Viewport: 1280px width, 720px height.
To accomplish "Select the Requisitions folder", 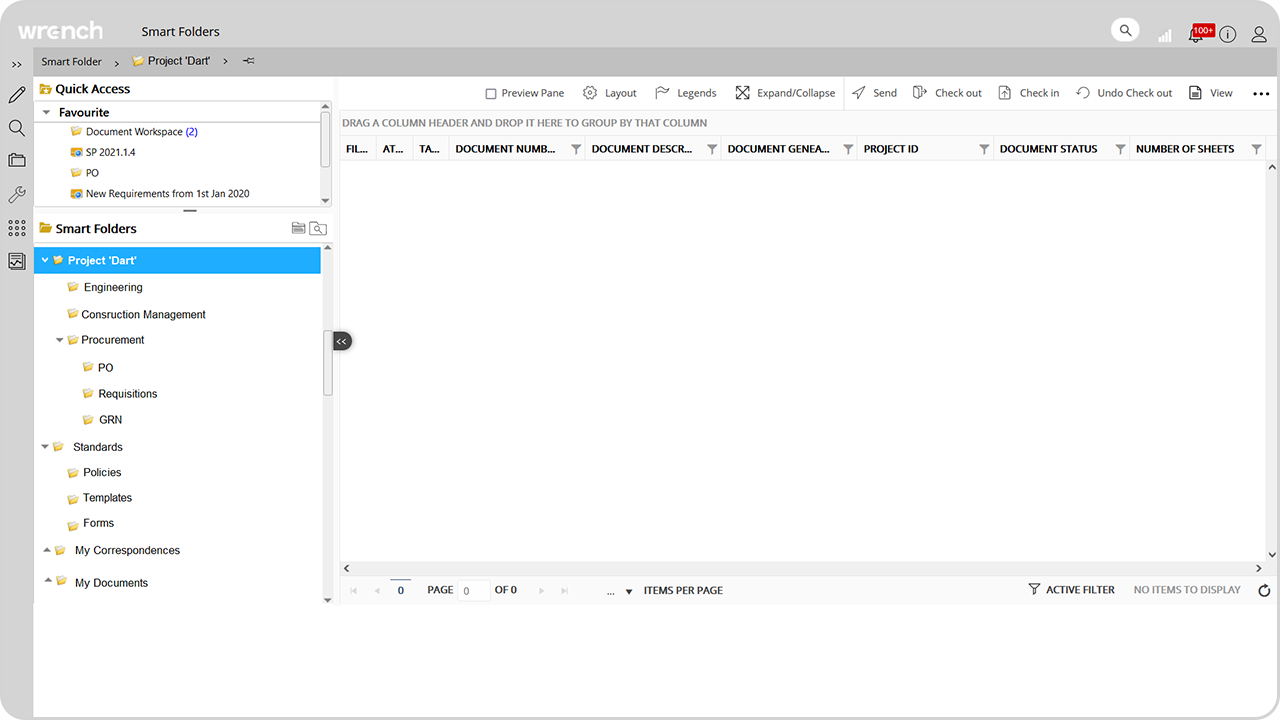I will (120, 394).
